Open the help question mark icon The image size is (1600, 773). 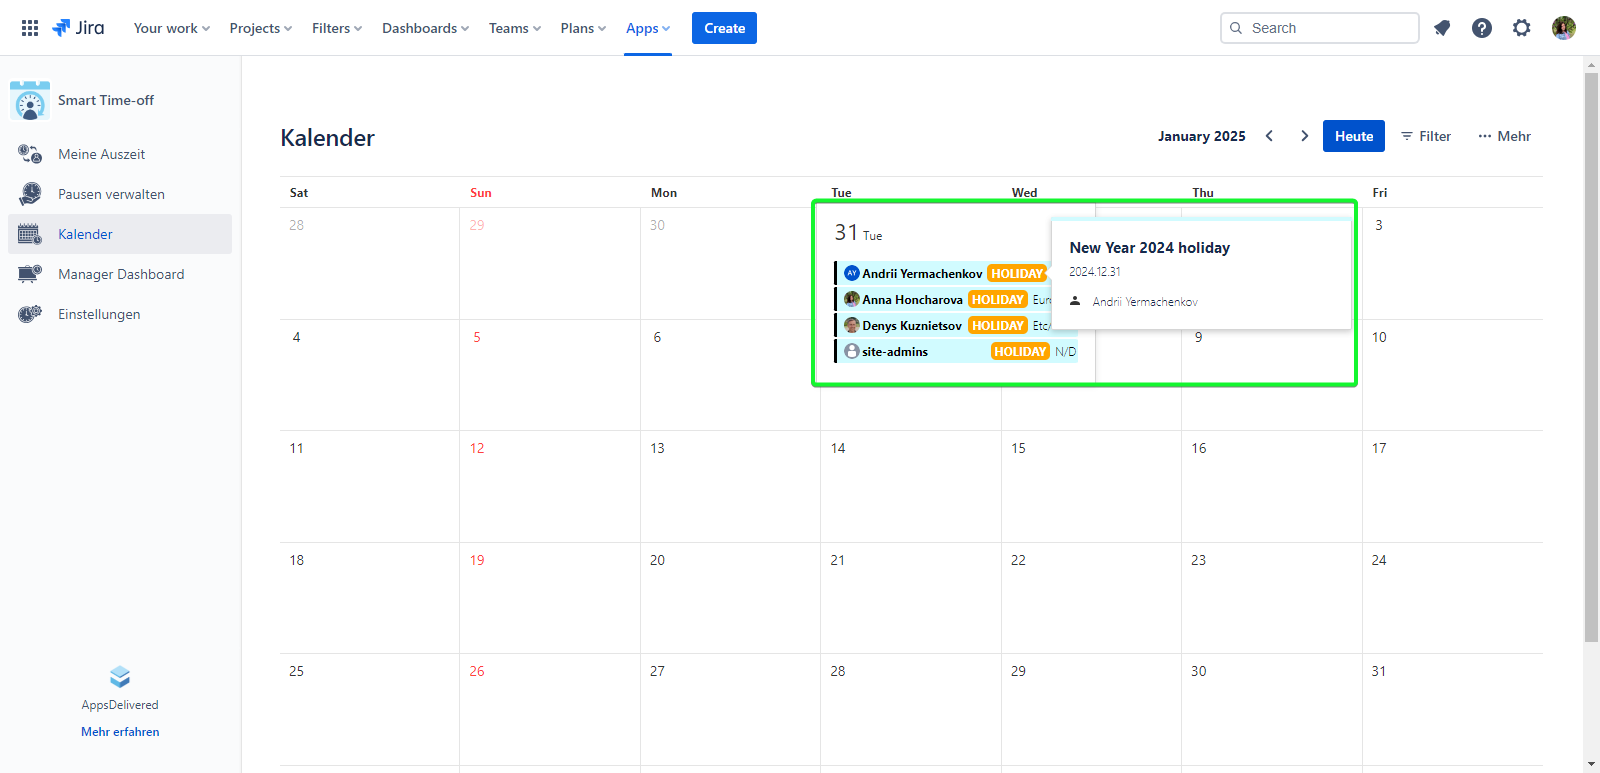pyautogui.click(x=1482, y=28)
